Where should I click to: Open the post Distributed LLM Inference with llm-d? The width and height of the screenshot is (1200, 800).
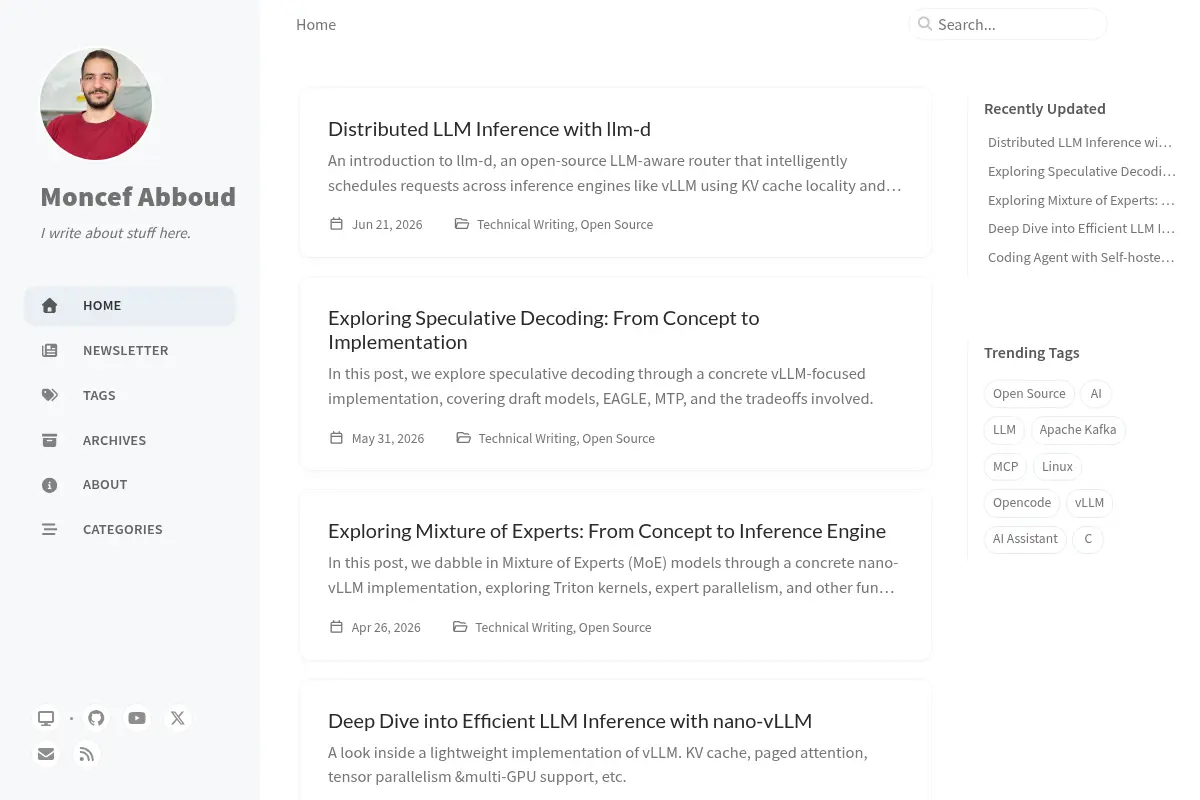coord(489,129)
